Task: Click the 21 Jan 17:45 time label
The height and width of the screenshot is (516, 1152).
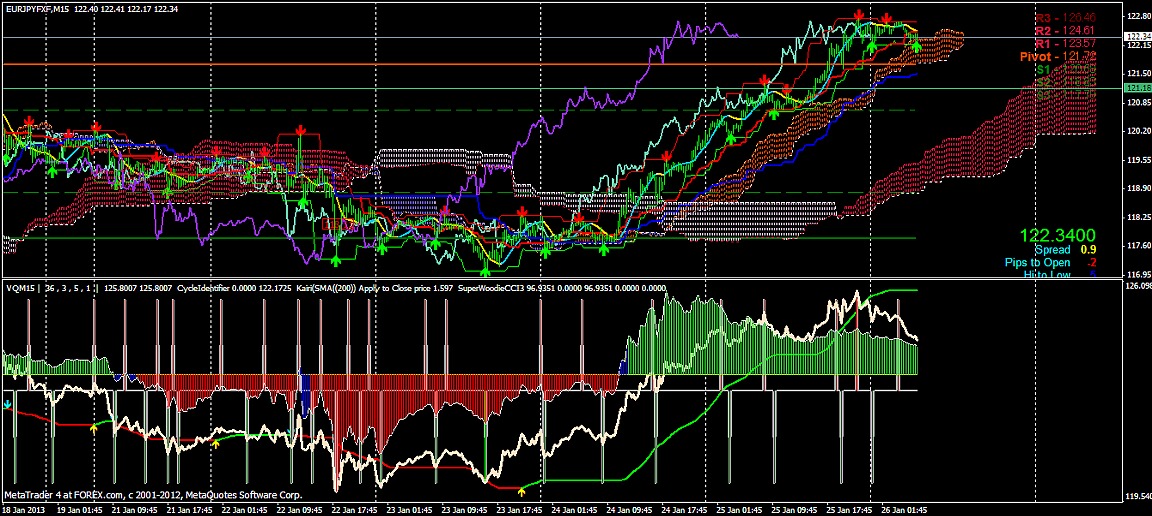Action: point(191,509)
